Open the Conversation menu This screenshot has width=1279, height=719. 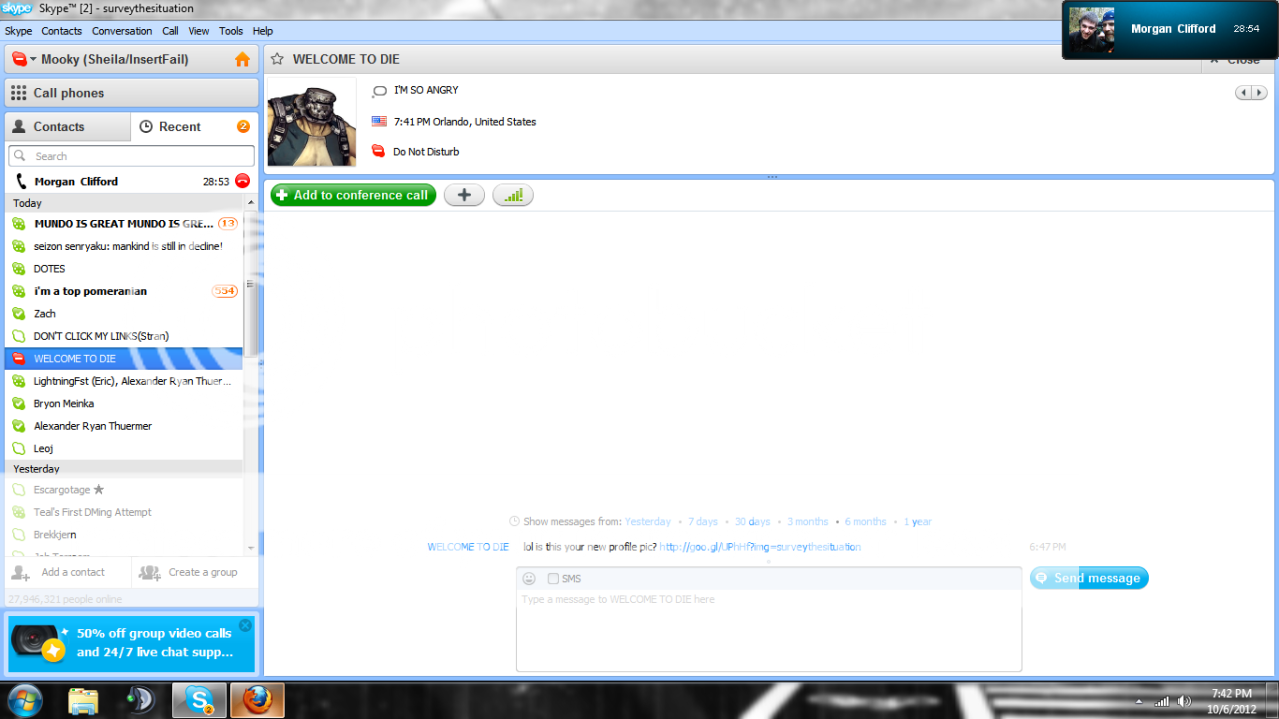coord(122,31)
